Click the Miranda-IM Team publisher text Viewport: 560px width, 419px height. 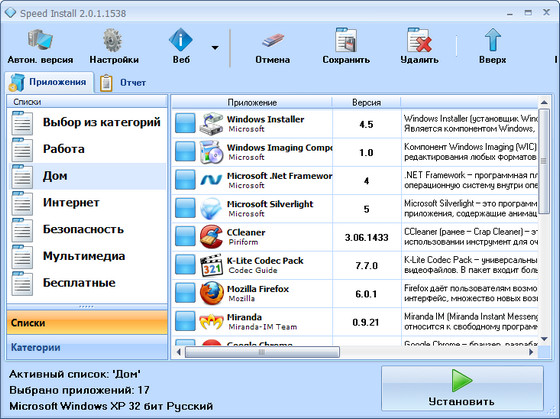point(262,327)
